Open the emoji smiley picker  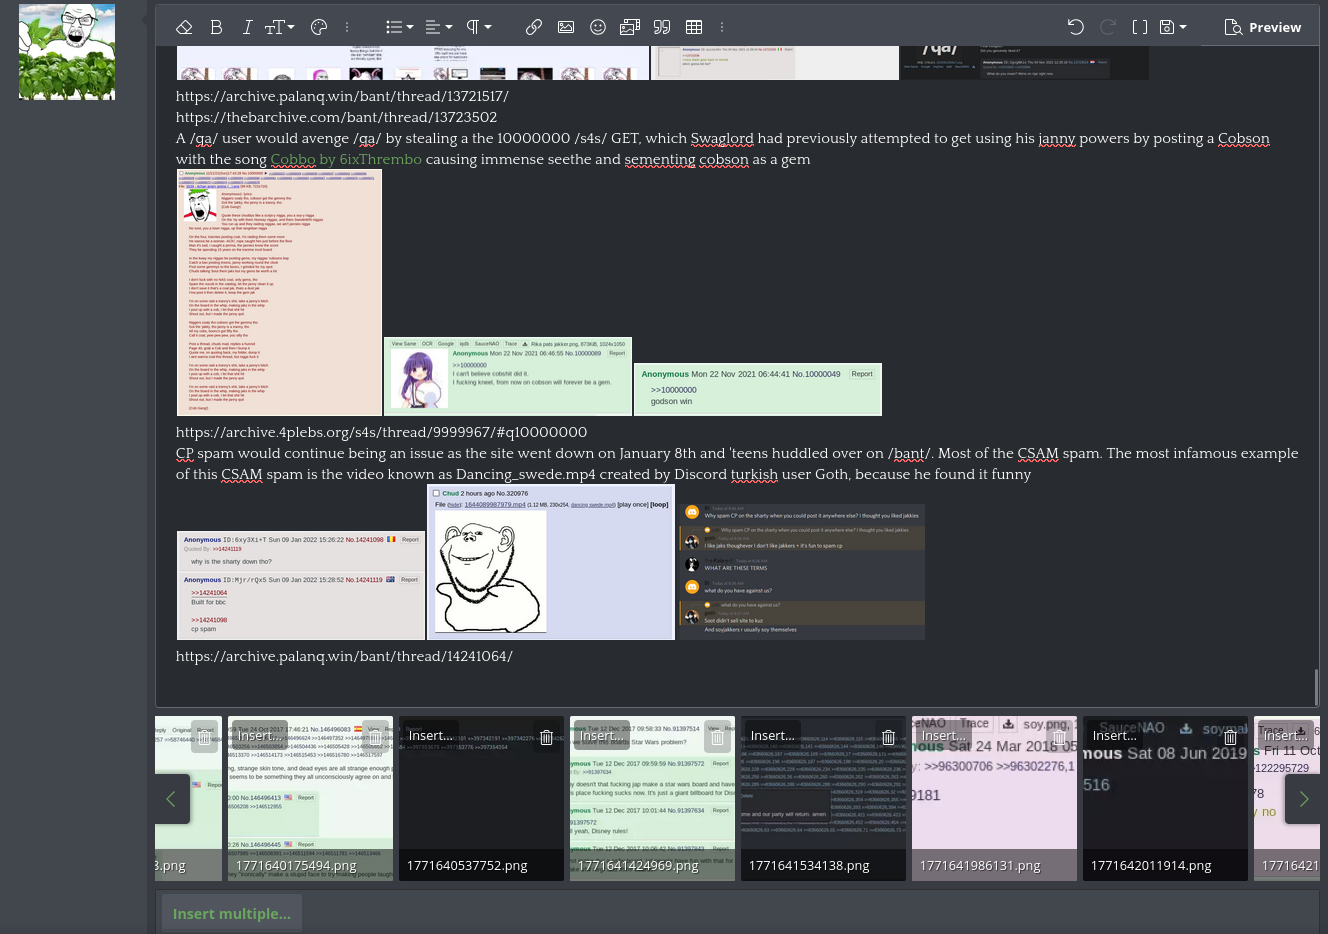pos(598,27)
